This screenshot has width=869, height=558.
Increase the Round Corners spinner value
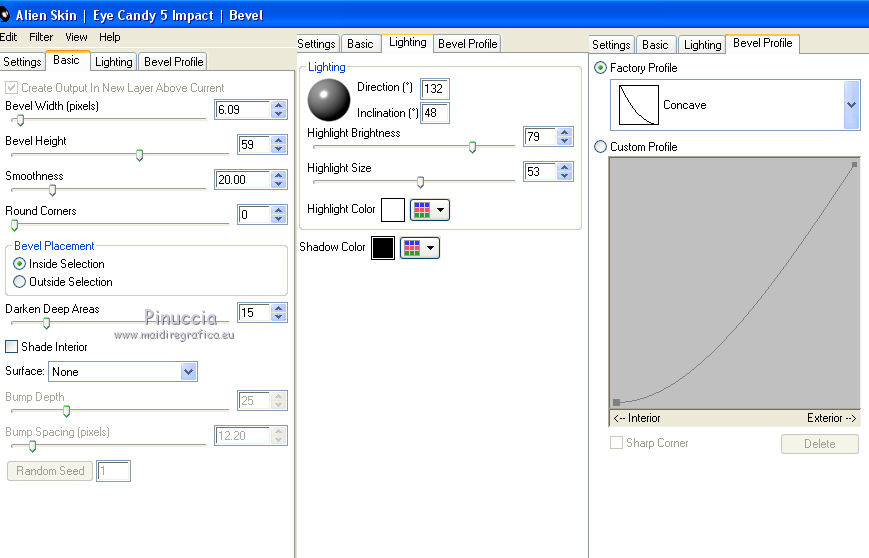click(x=279, y=210)
